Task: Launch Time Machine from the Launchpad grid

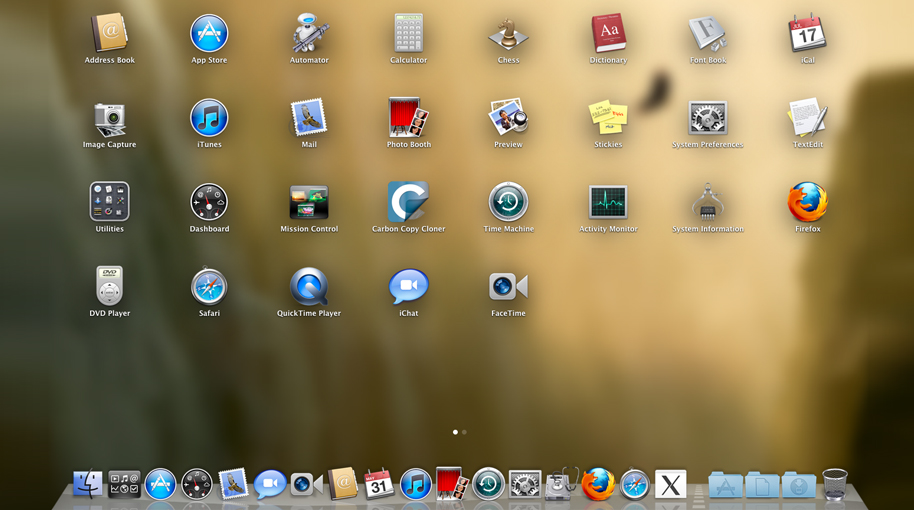Action: 508,202
